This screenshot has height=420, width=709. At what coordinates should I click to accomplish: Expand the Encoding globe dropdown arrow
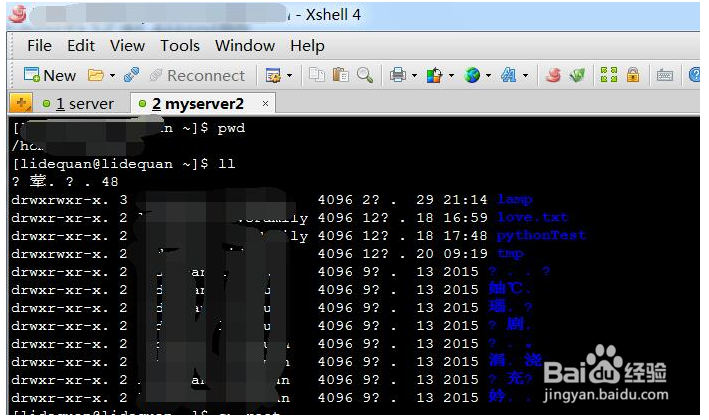tap(488, 76)
